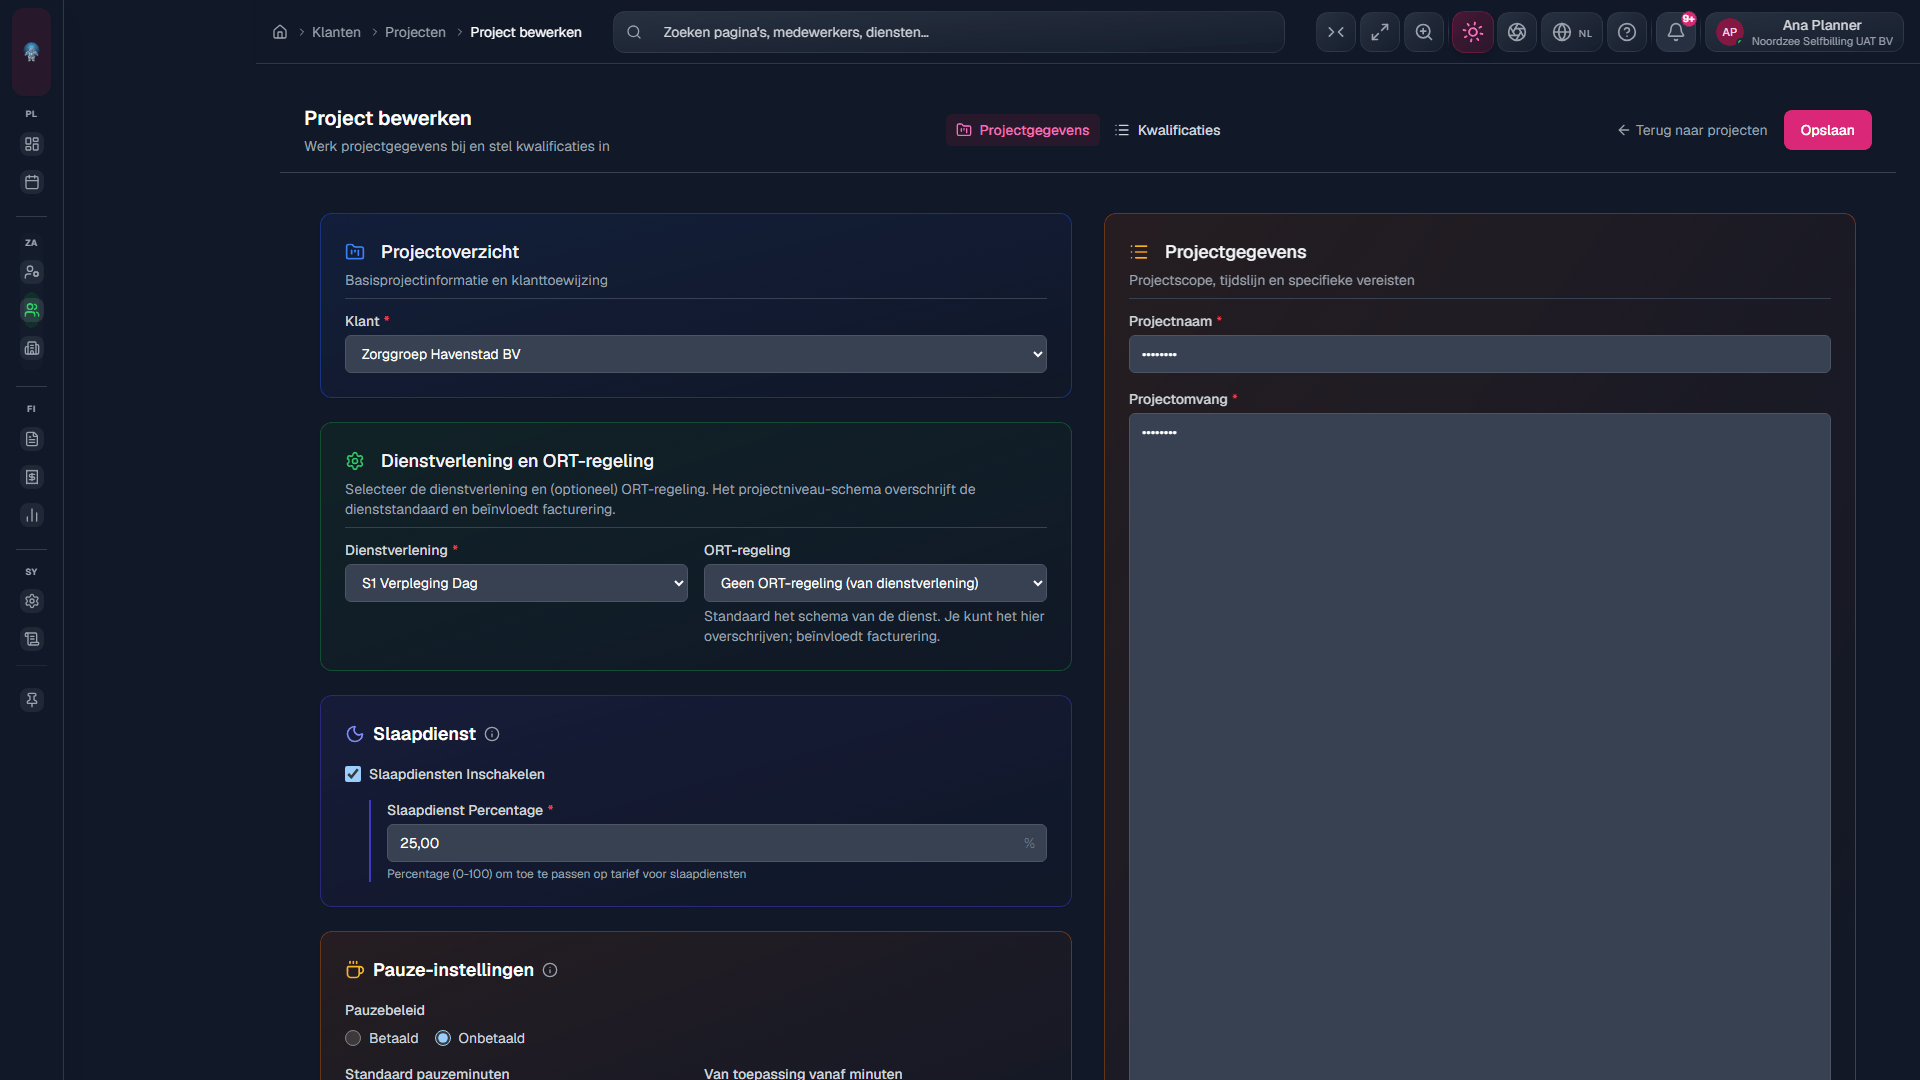This screenshot has width=1920, height=1080.
Task: Select the green people icon in sidebar
Action: 32,310
